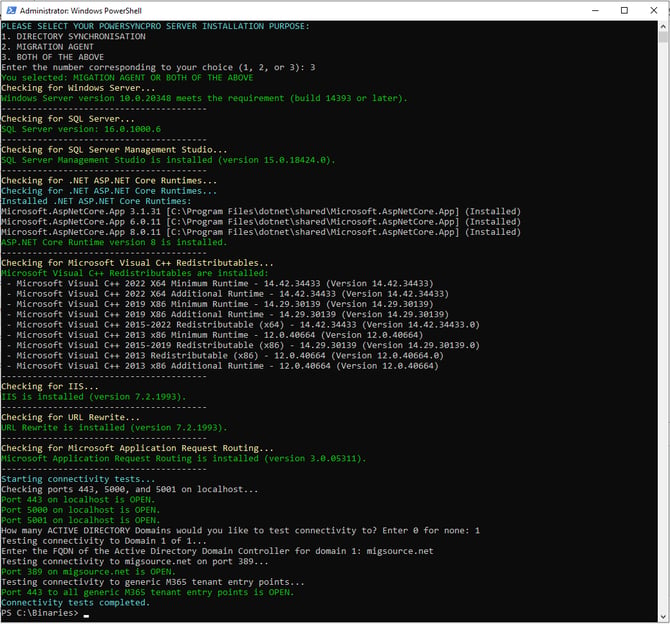Minimize the Windows PowerShell window

click(595, 10)
